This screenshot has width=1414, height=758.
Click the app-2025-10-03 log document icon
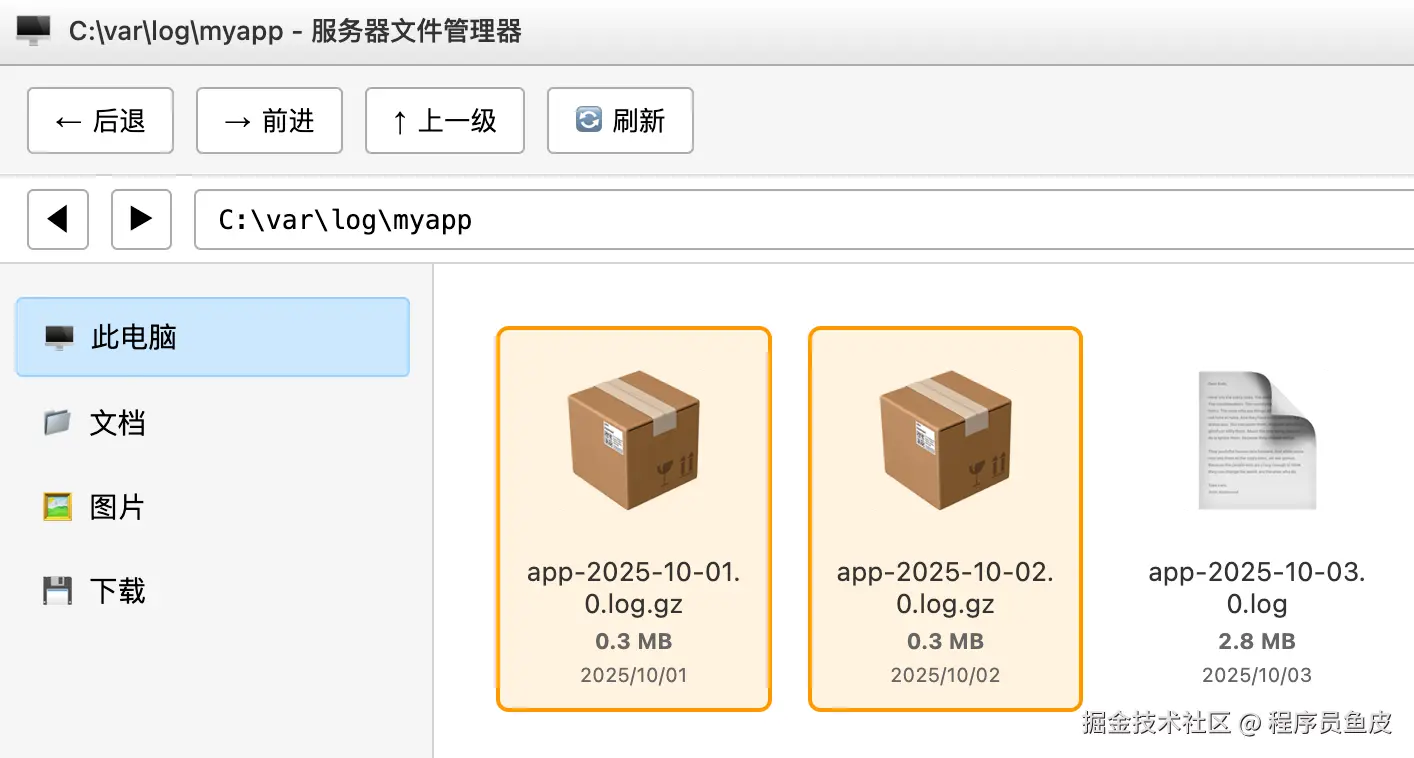tap(1257, 441)
